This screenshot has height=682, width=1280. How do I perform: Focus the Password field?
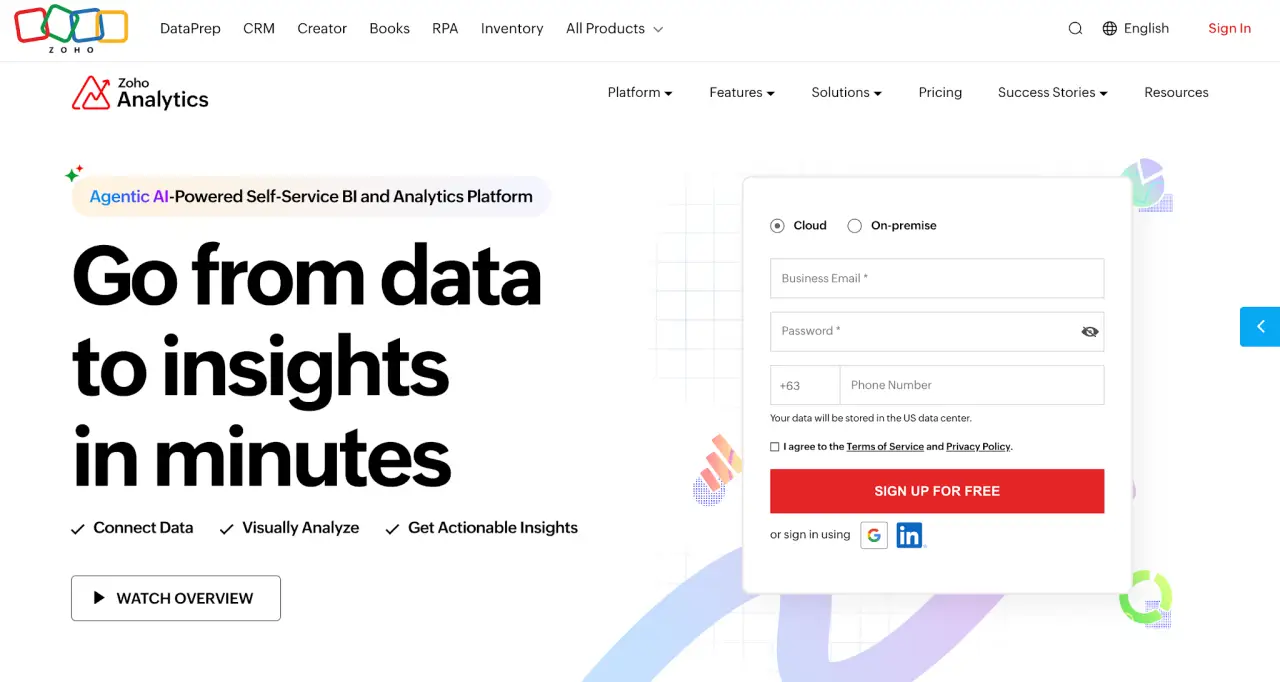[937, 331]
